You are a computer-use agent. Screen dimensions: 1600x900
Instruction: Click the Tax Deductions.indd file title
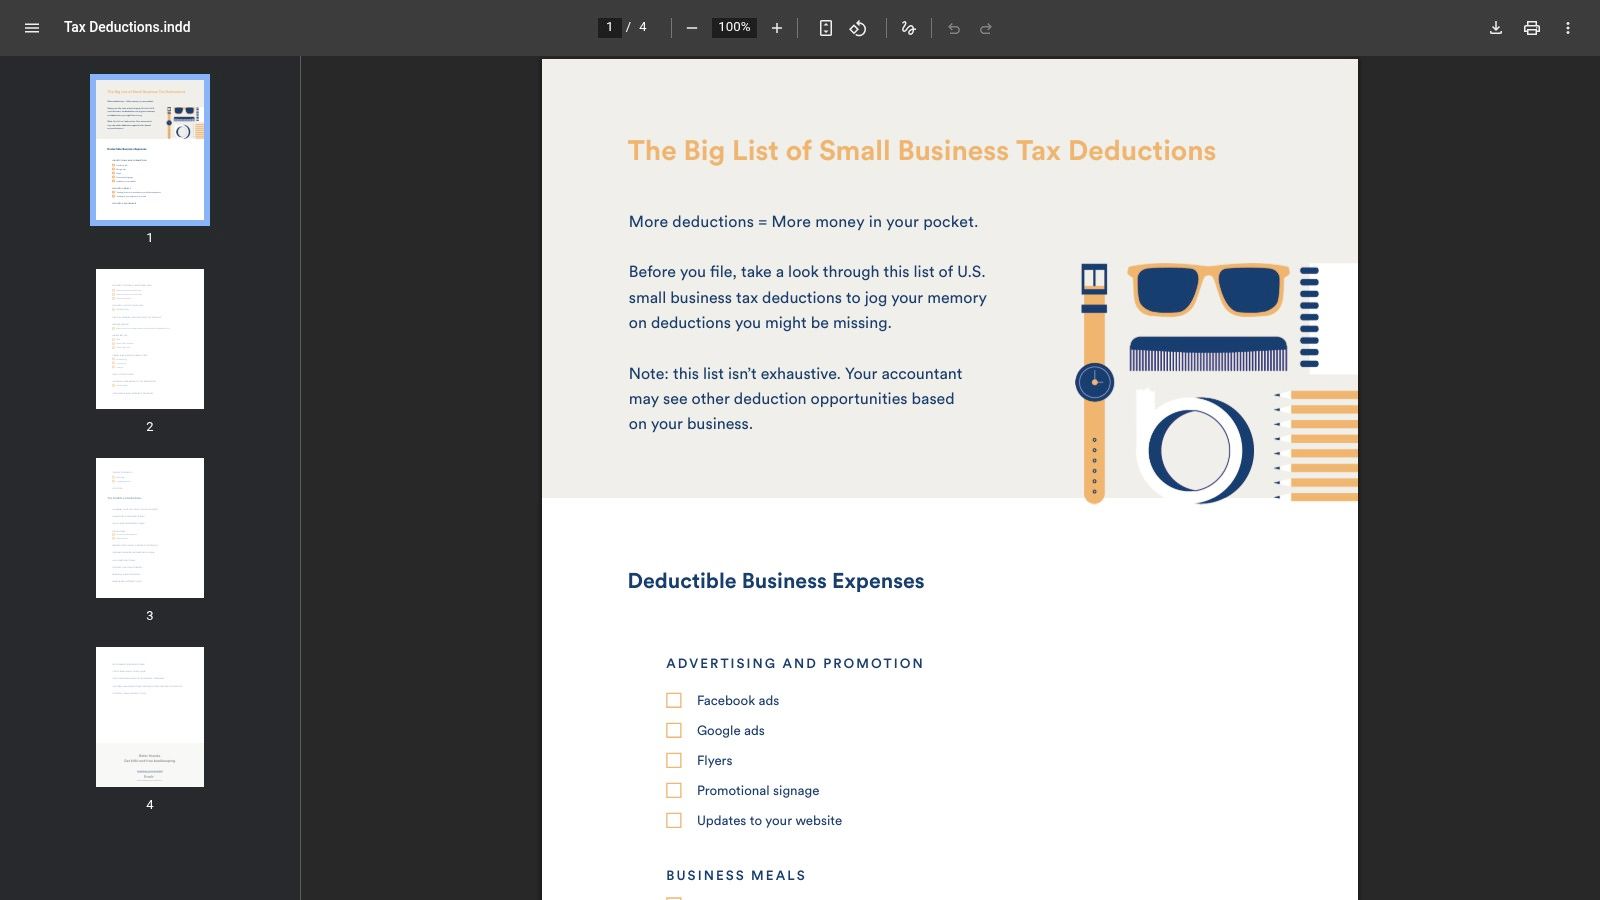coord(127,27)
